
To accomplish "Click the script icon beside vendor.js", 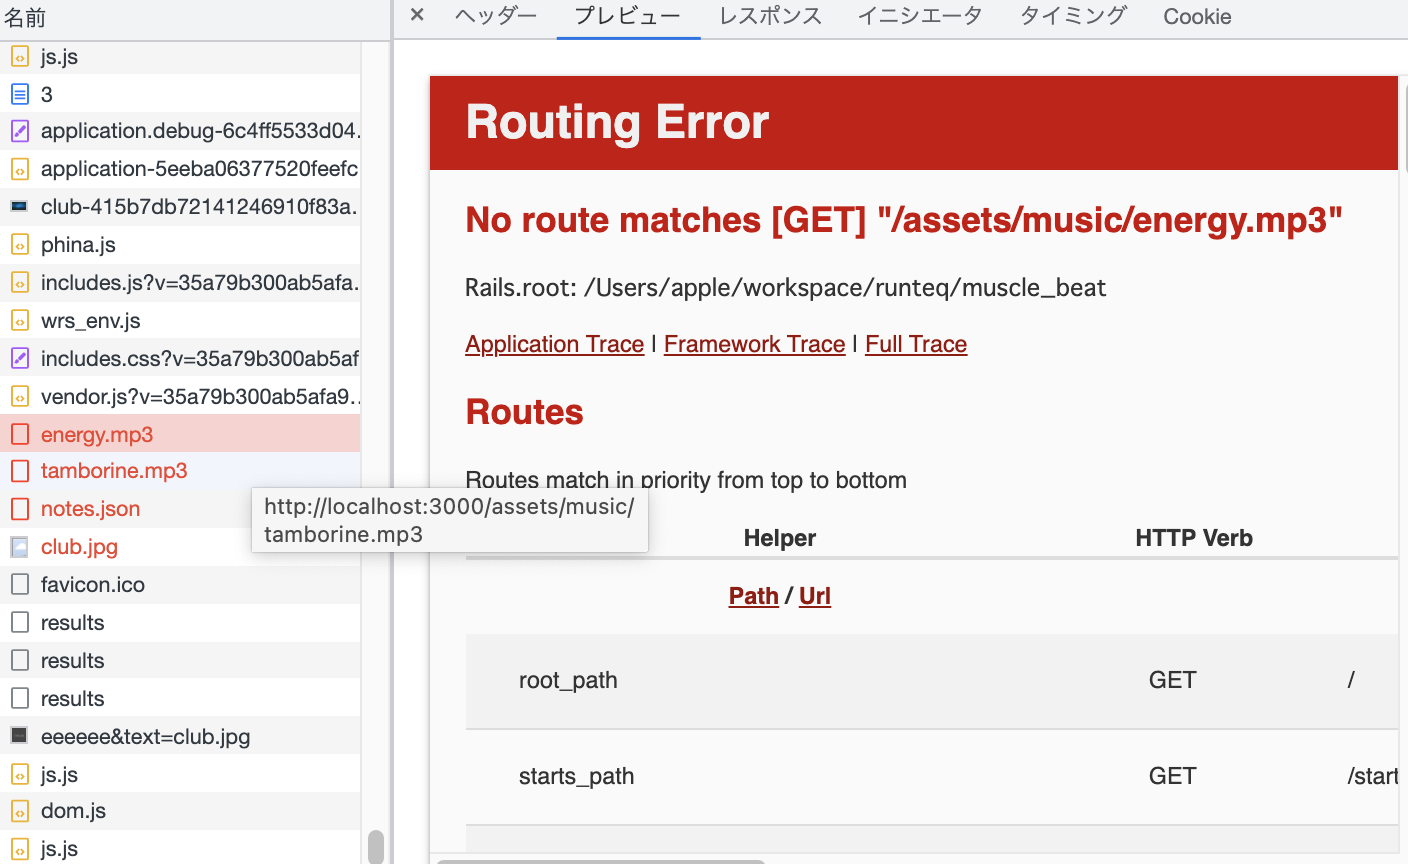I will click(x=20, y=397).
